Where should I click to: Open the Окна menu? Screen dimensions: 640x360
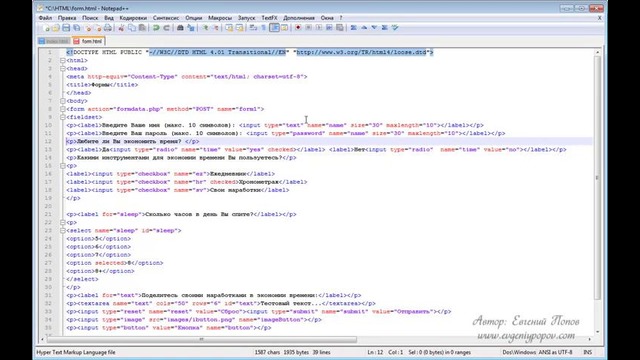(327, 18)
